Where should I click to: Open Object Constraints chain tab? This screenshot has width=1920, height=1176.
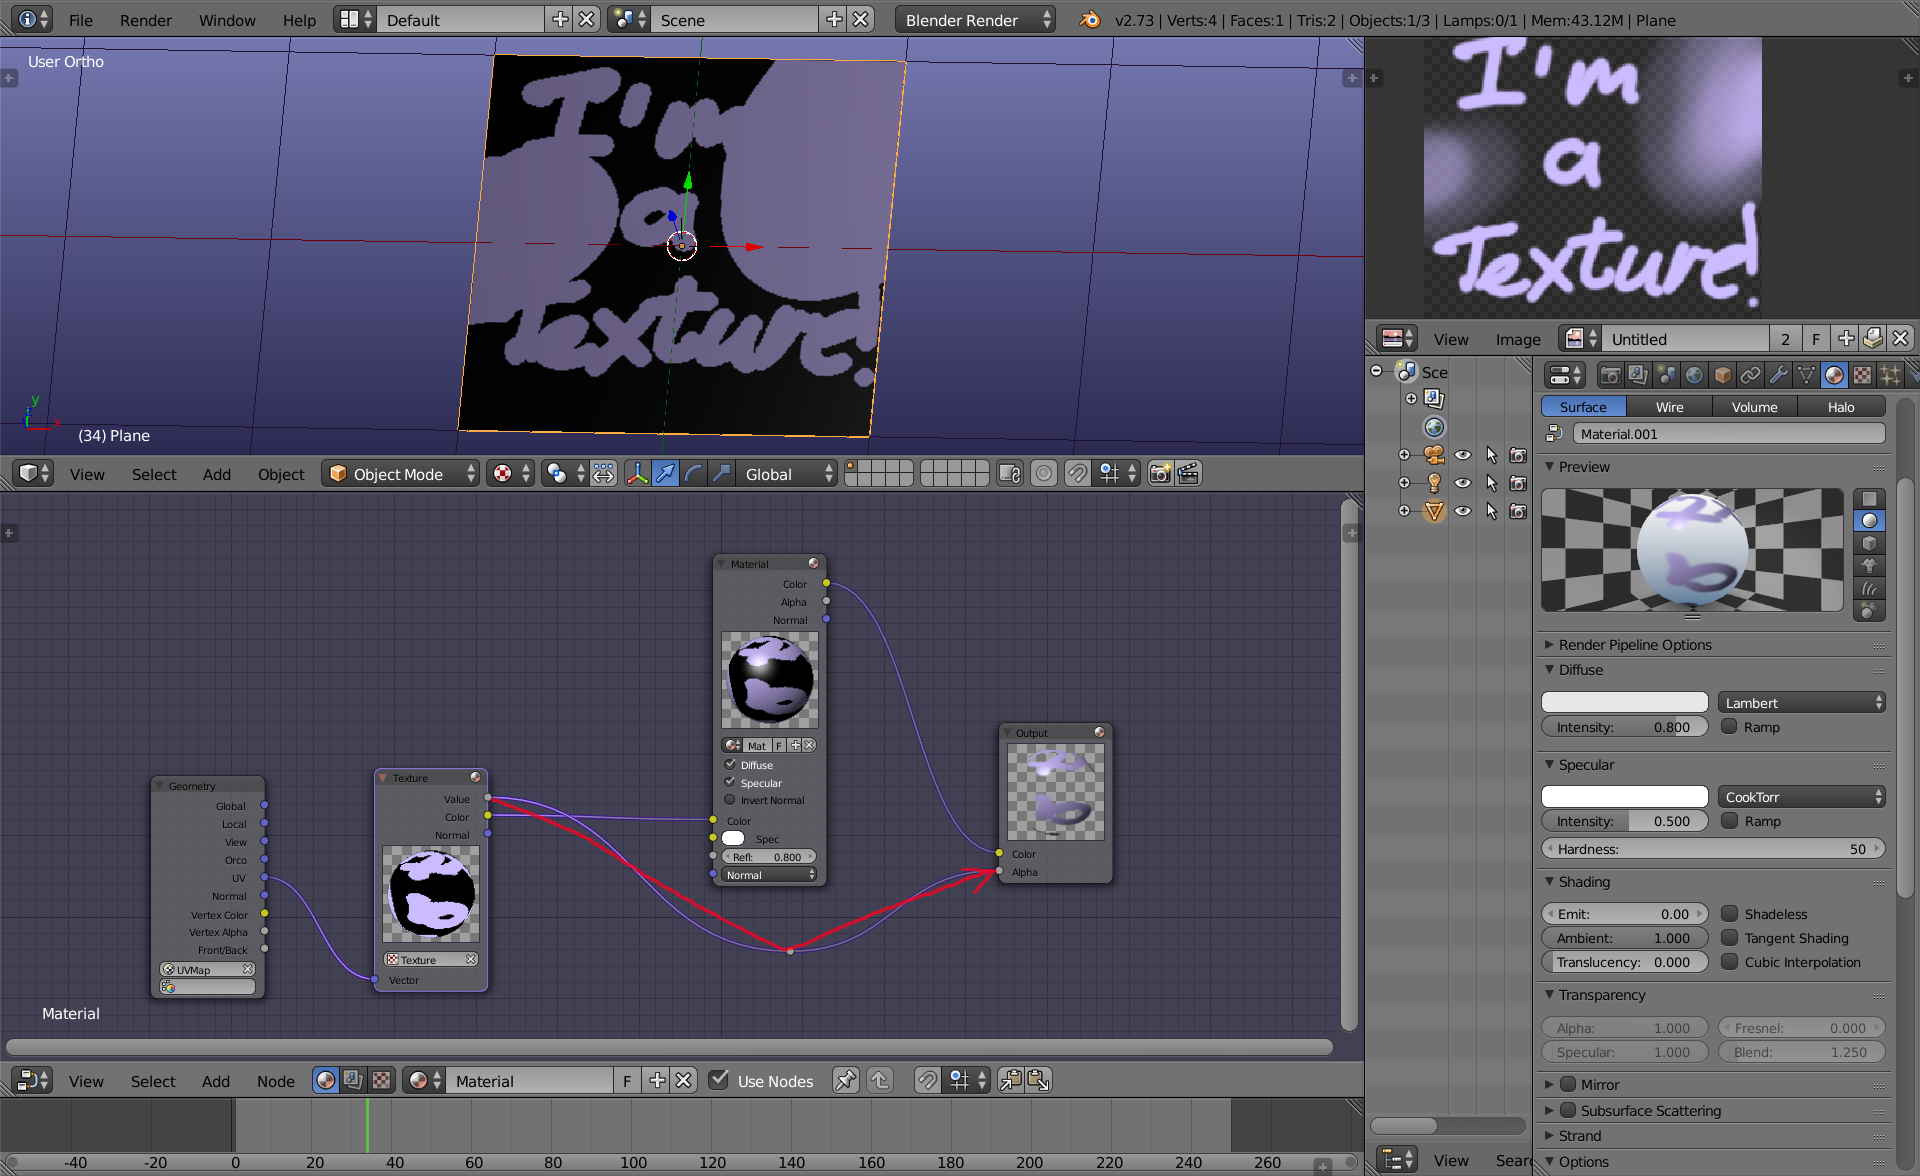tap(1750, 375)
